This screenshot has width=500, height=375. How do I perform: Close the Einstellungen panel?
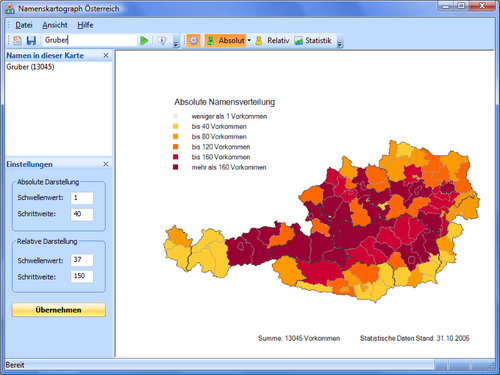coord(106,164)
